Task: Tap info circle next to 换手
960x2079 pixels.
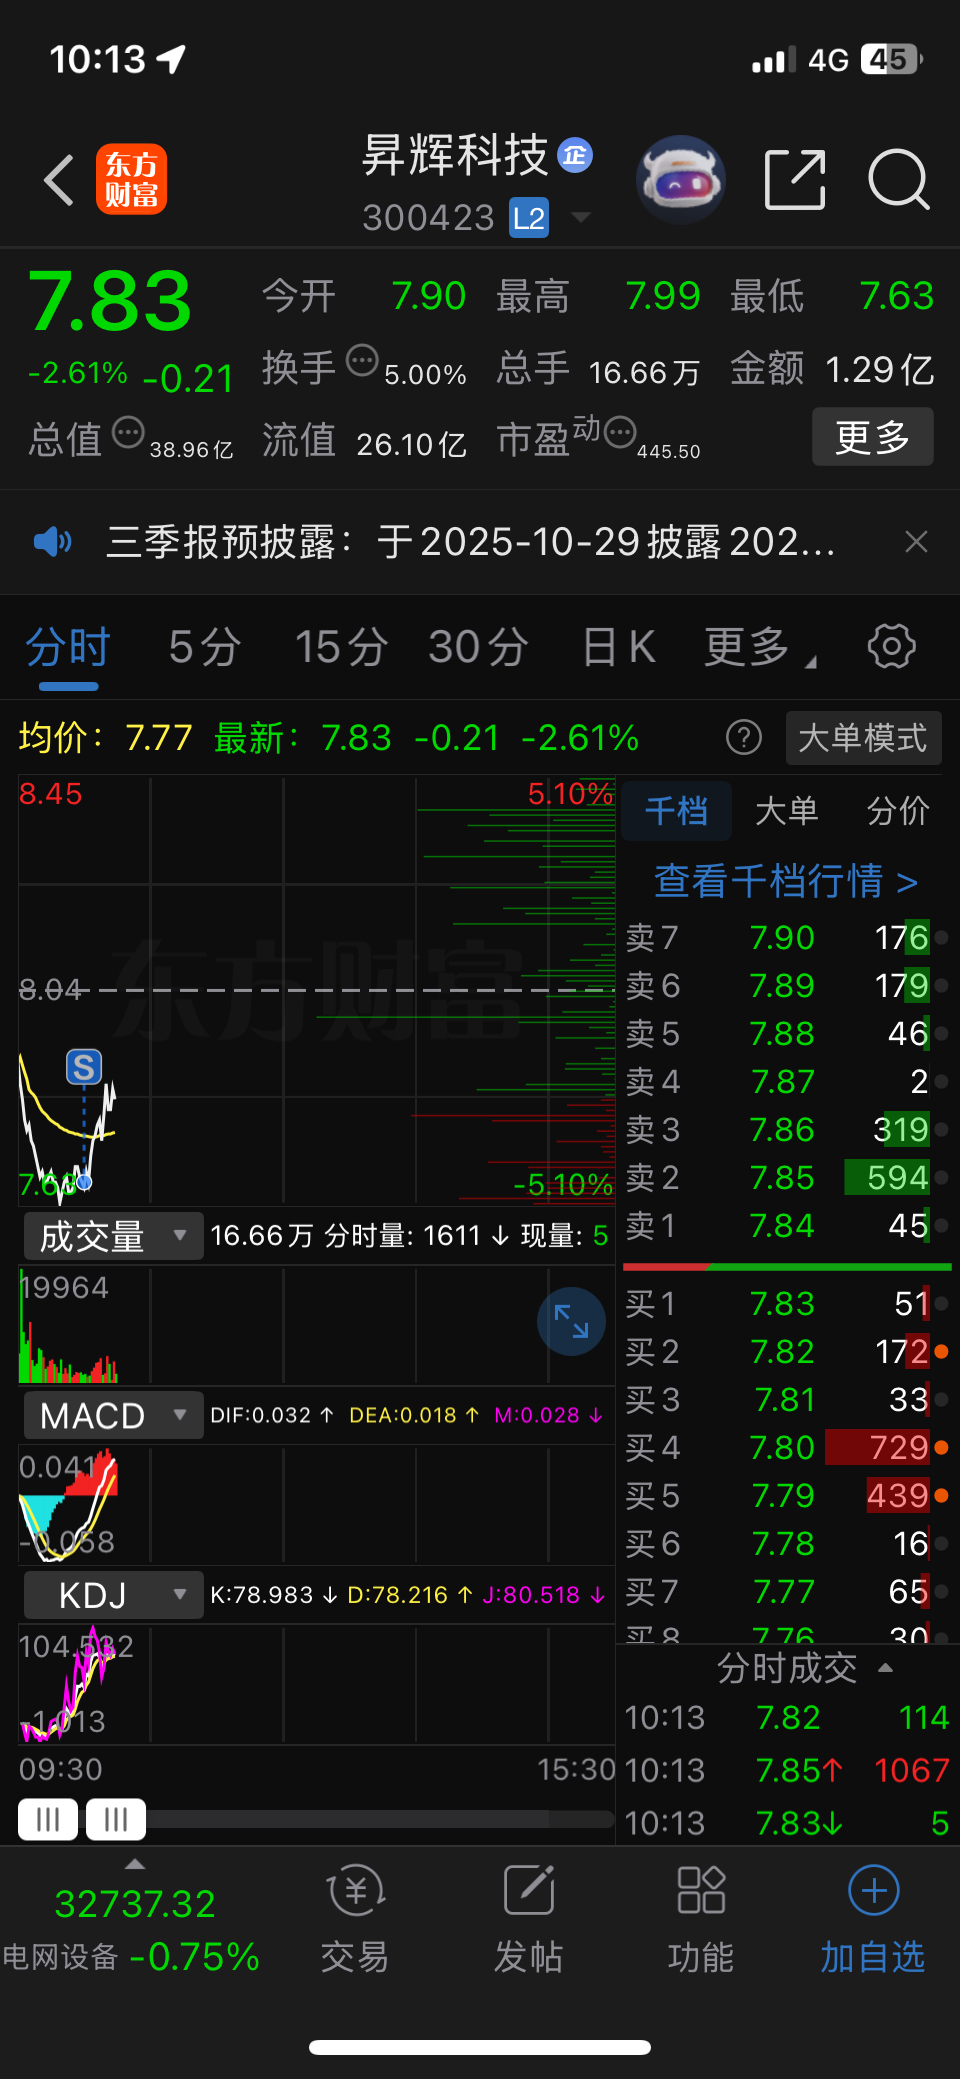Action: click(x=362, y=360)
